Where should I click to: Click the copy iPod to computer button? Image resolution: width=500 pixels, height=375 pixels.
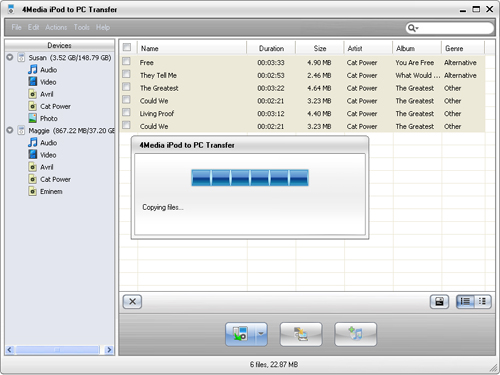coord(240,334)
